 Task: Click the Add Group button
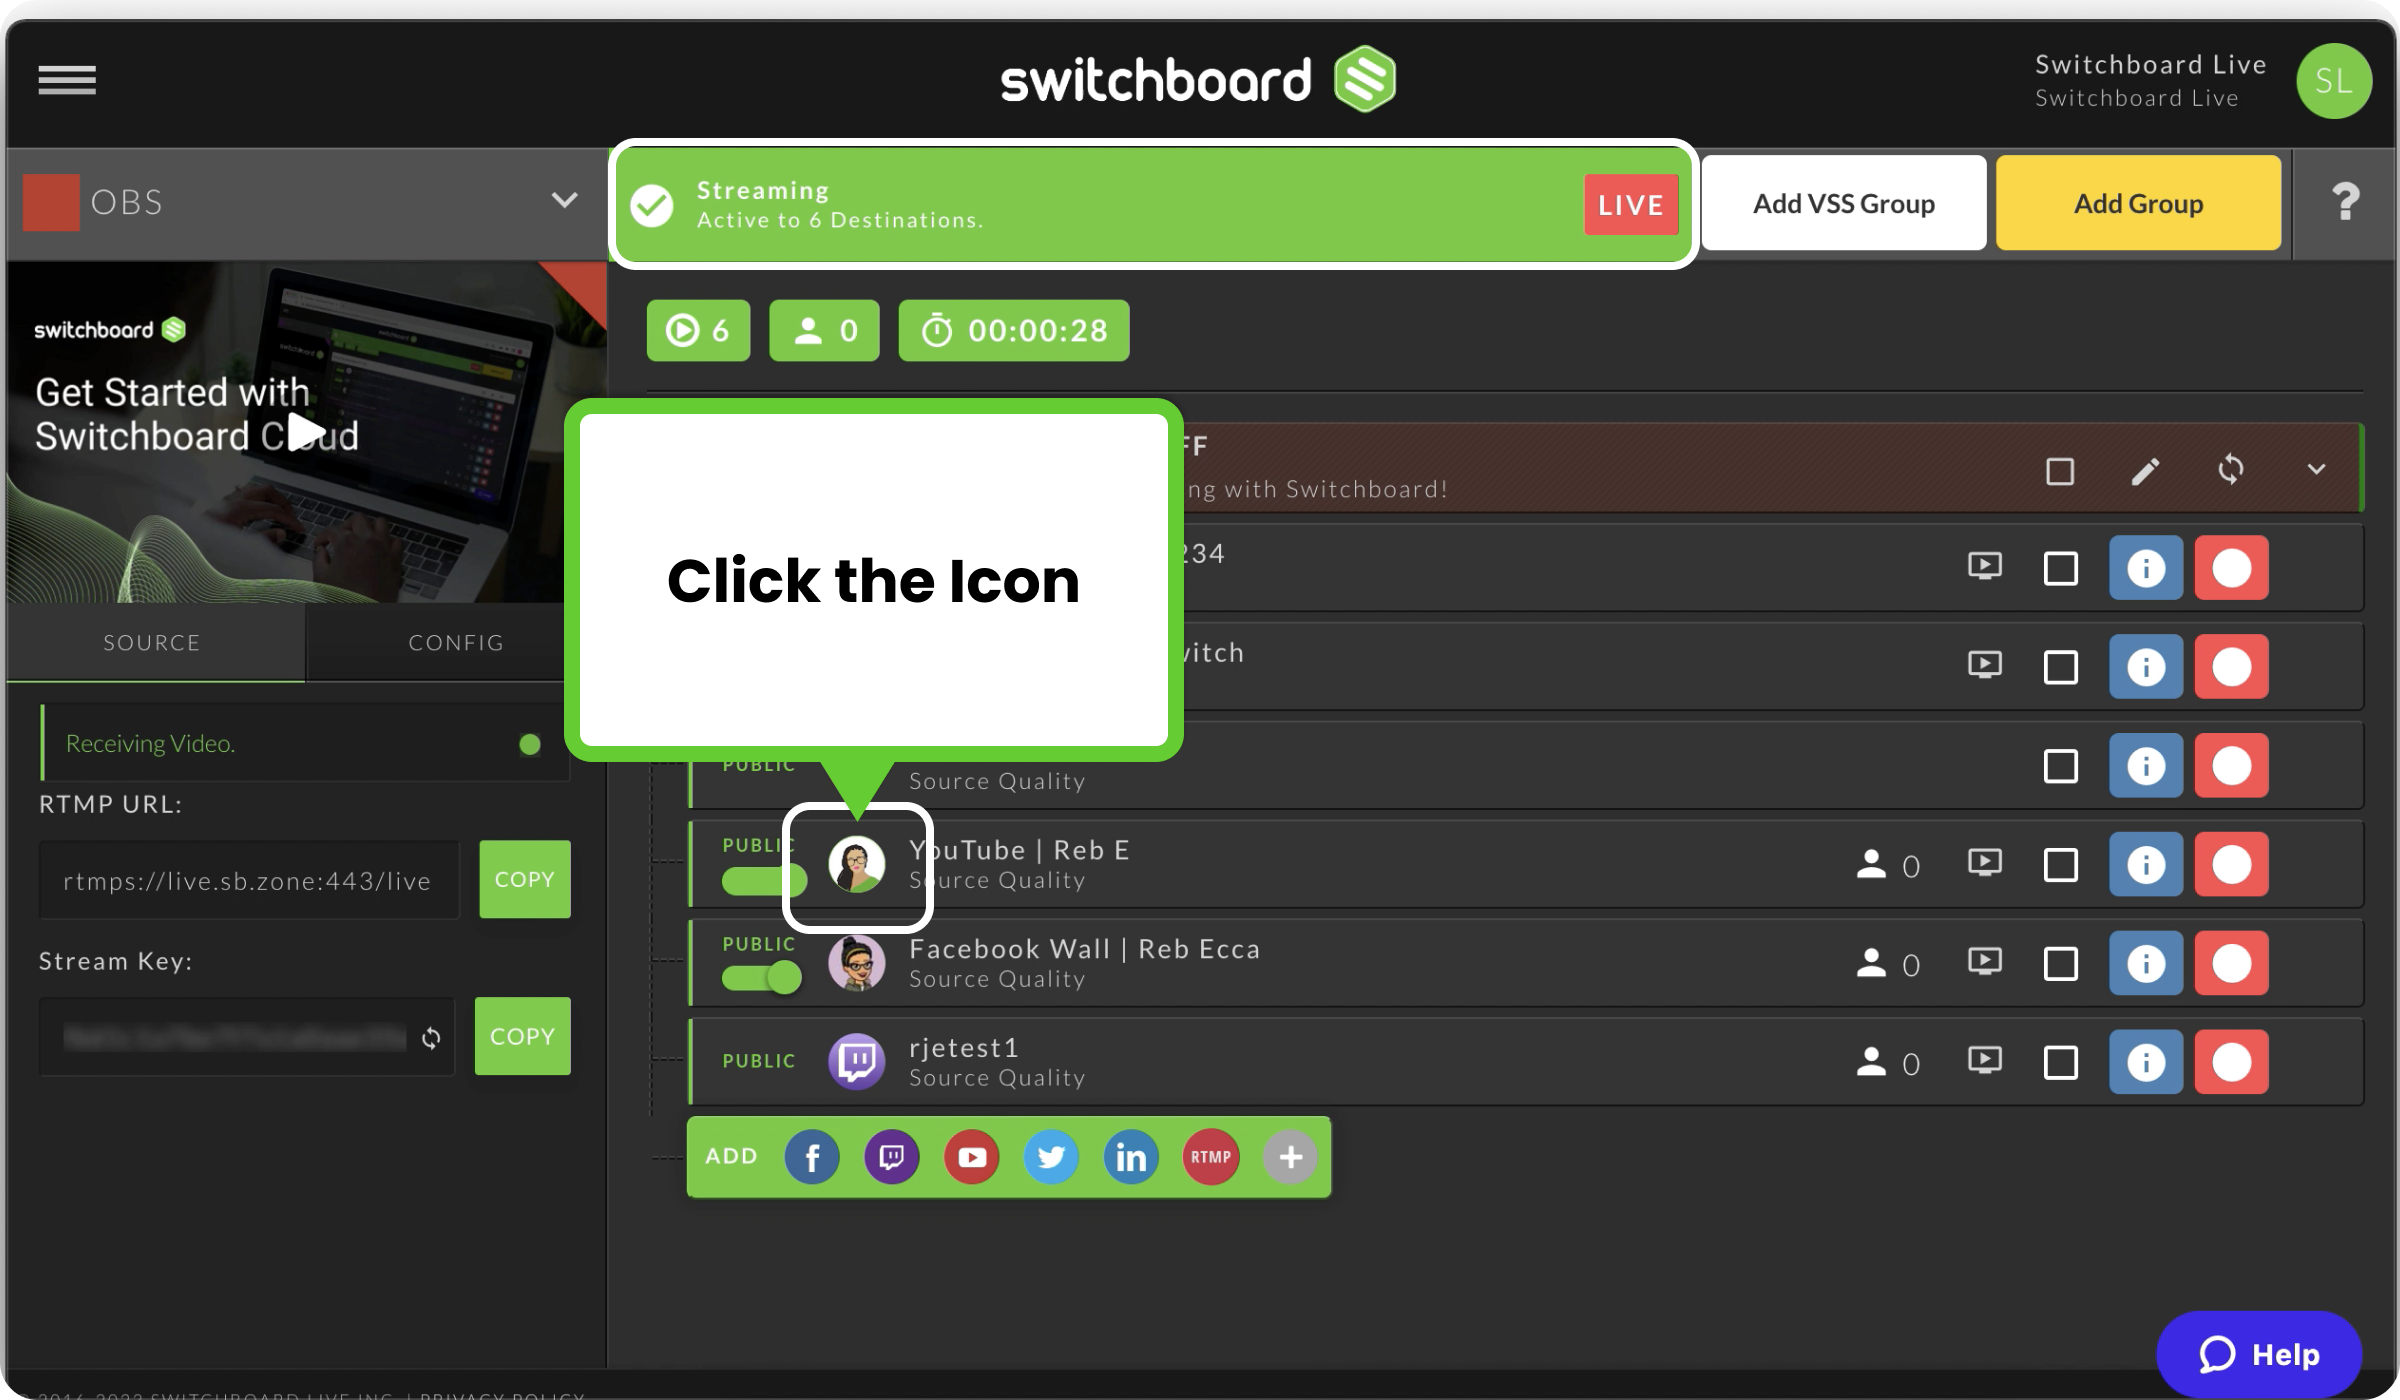pyautogui.click(x=2140, y=203)
